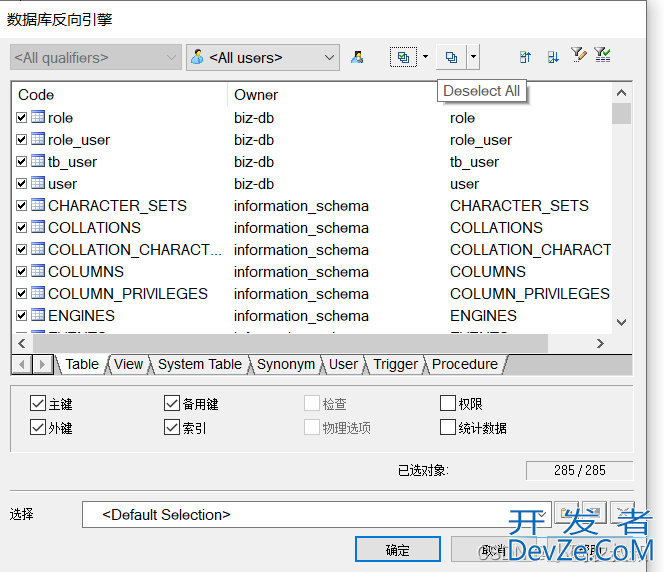
Task: Click the table icon of the COLUMNS row
Action: point(38,271)
